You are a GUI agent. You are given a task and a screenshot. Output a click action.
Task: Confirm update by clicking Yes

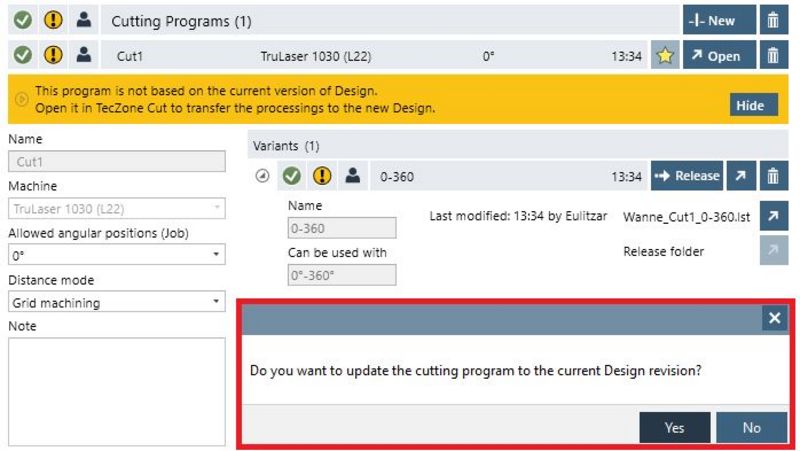tap(675, 427)
